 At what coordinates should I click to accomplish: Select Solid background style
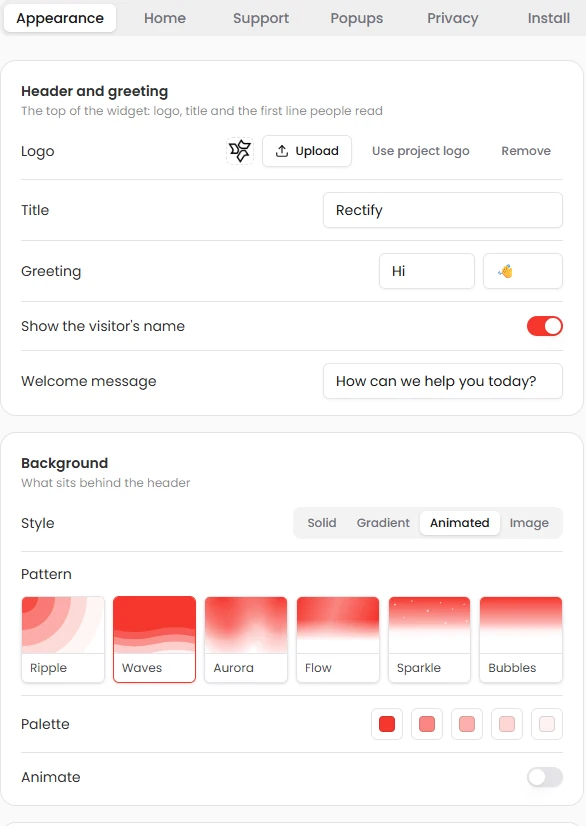[x=322, y=523]
